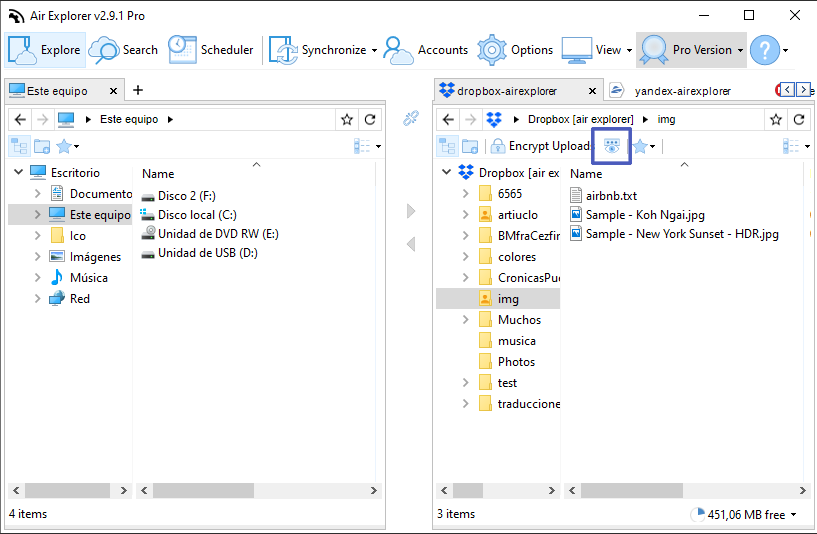The height and width of the screenshot is (534, 817).
Task: Click the Help question mark icon
Action: tap(764, 50)
